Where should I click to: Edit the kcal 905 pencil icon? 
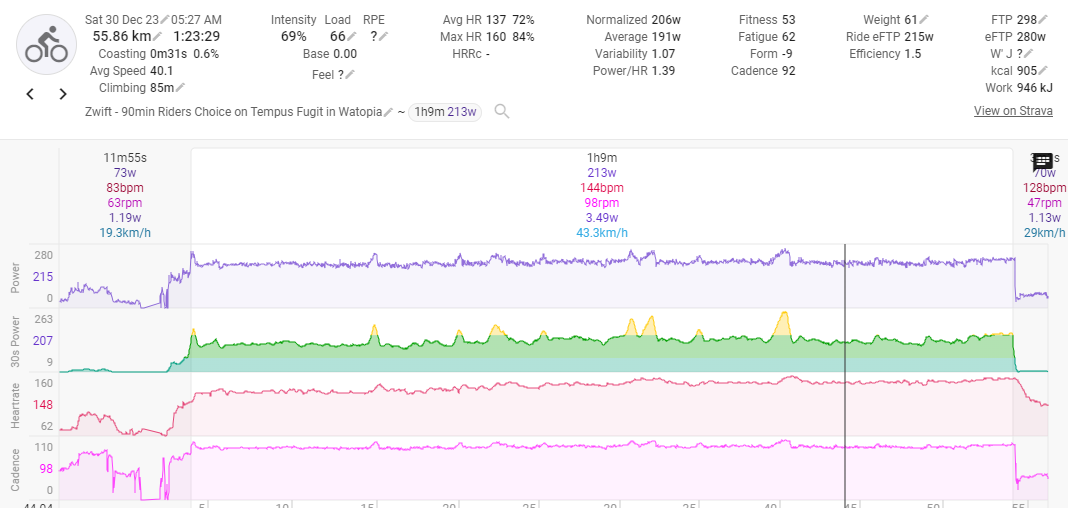click(x=1043, y=71)
